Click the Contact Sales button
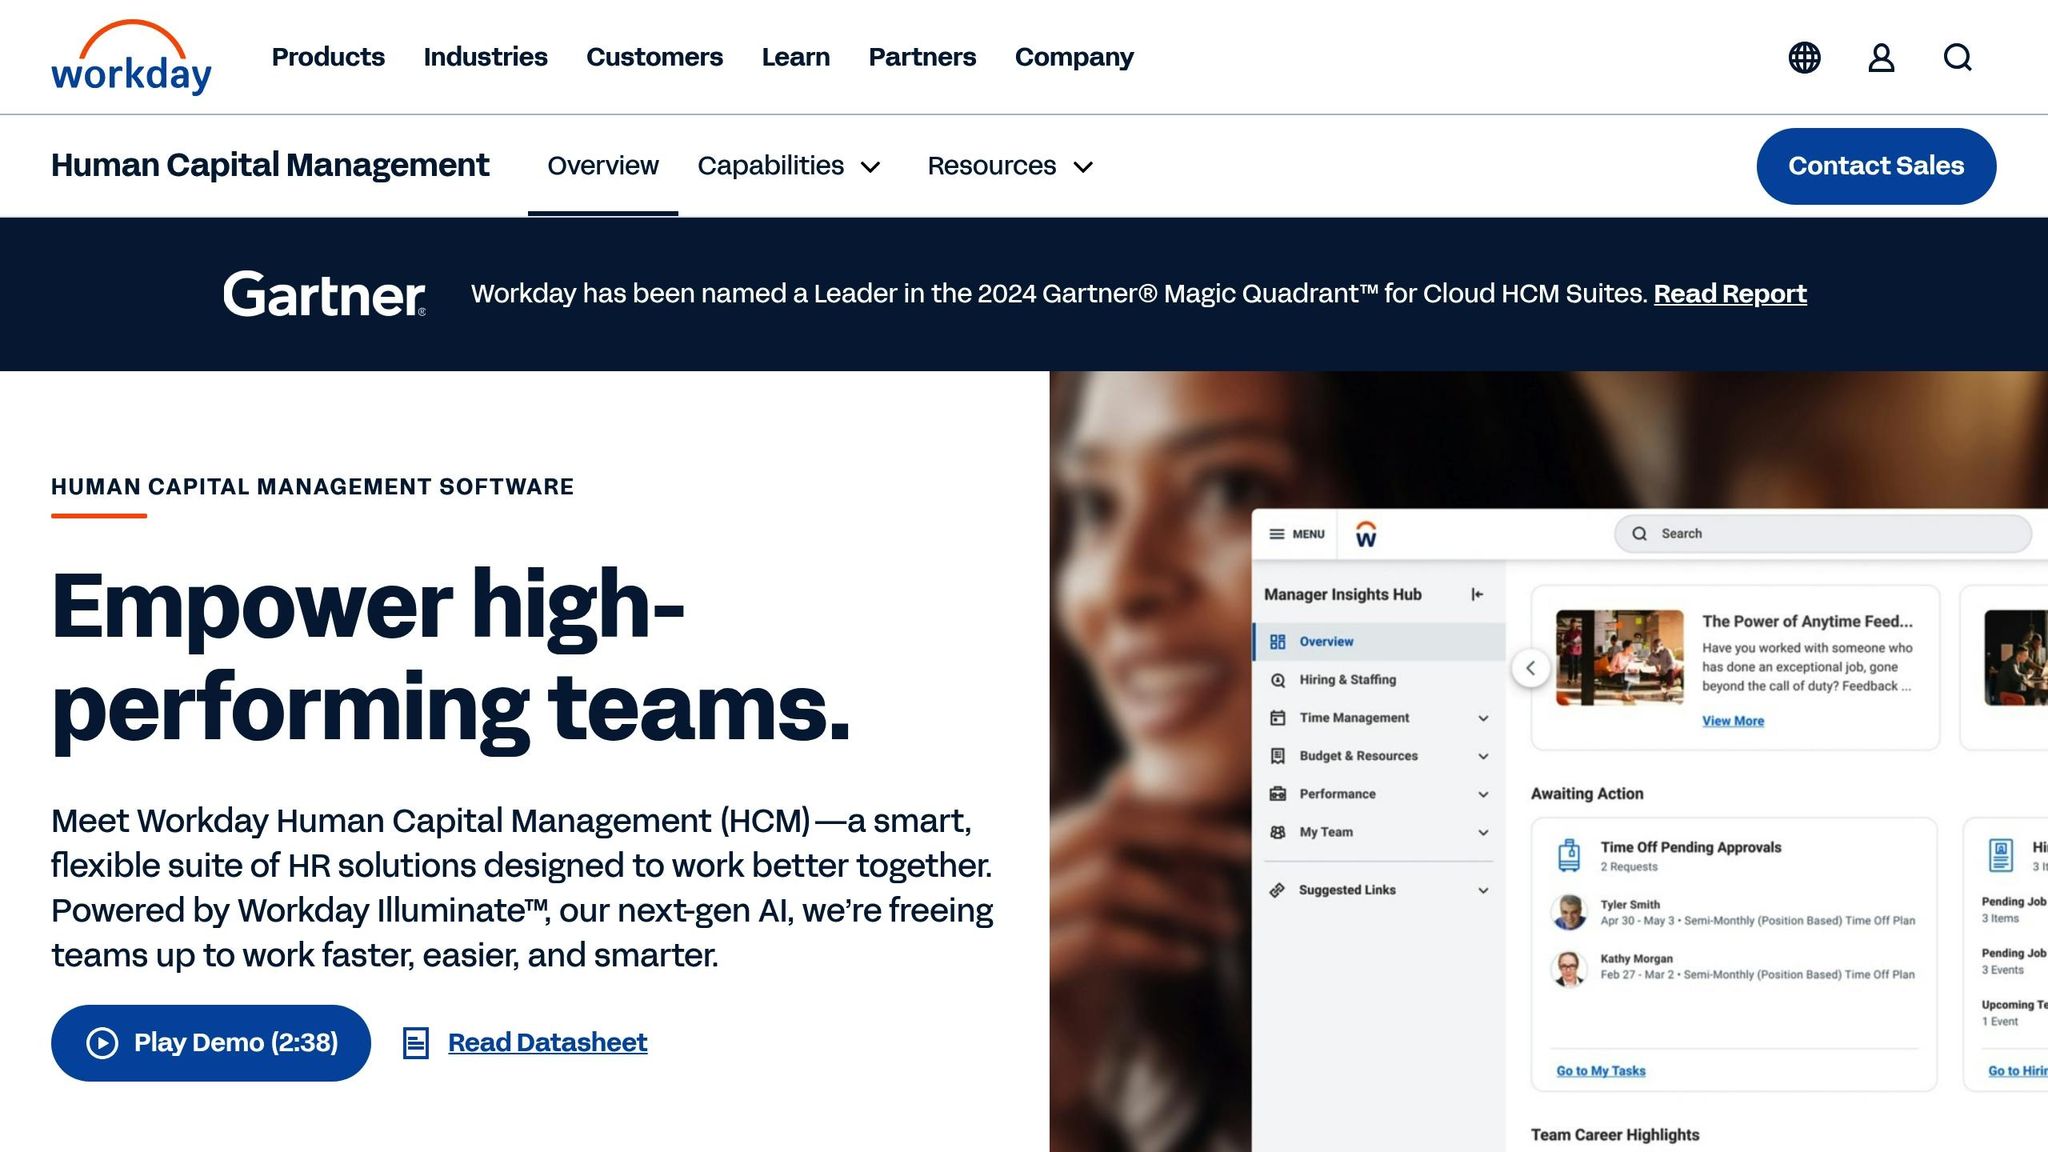The image size is (2048, 1152). coord(1876,166)
